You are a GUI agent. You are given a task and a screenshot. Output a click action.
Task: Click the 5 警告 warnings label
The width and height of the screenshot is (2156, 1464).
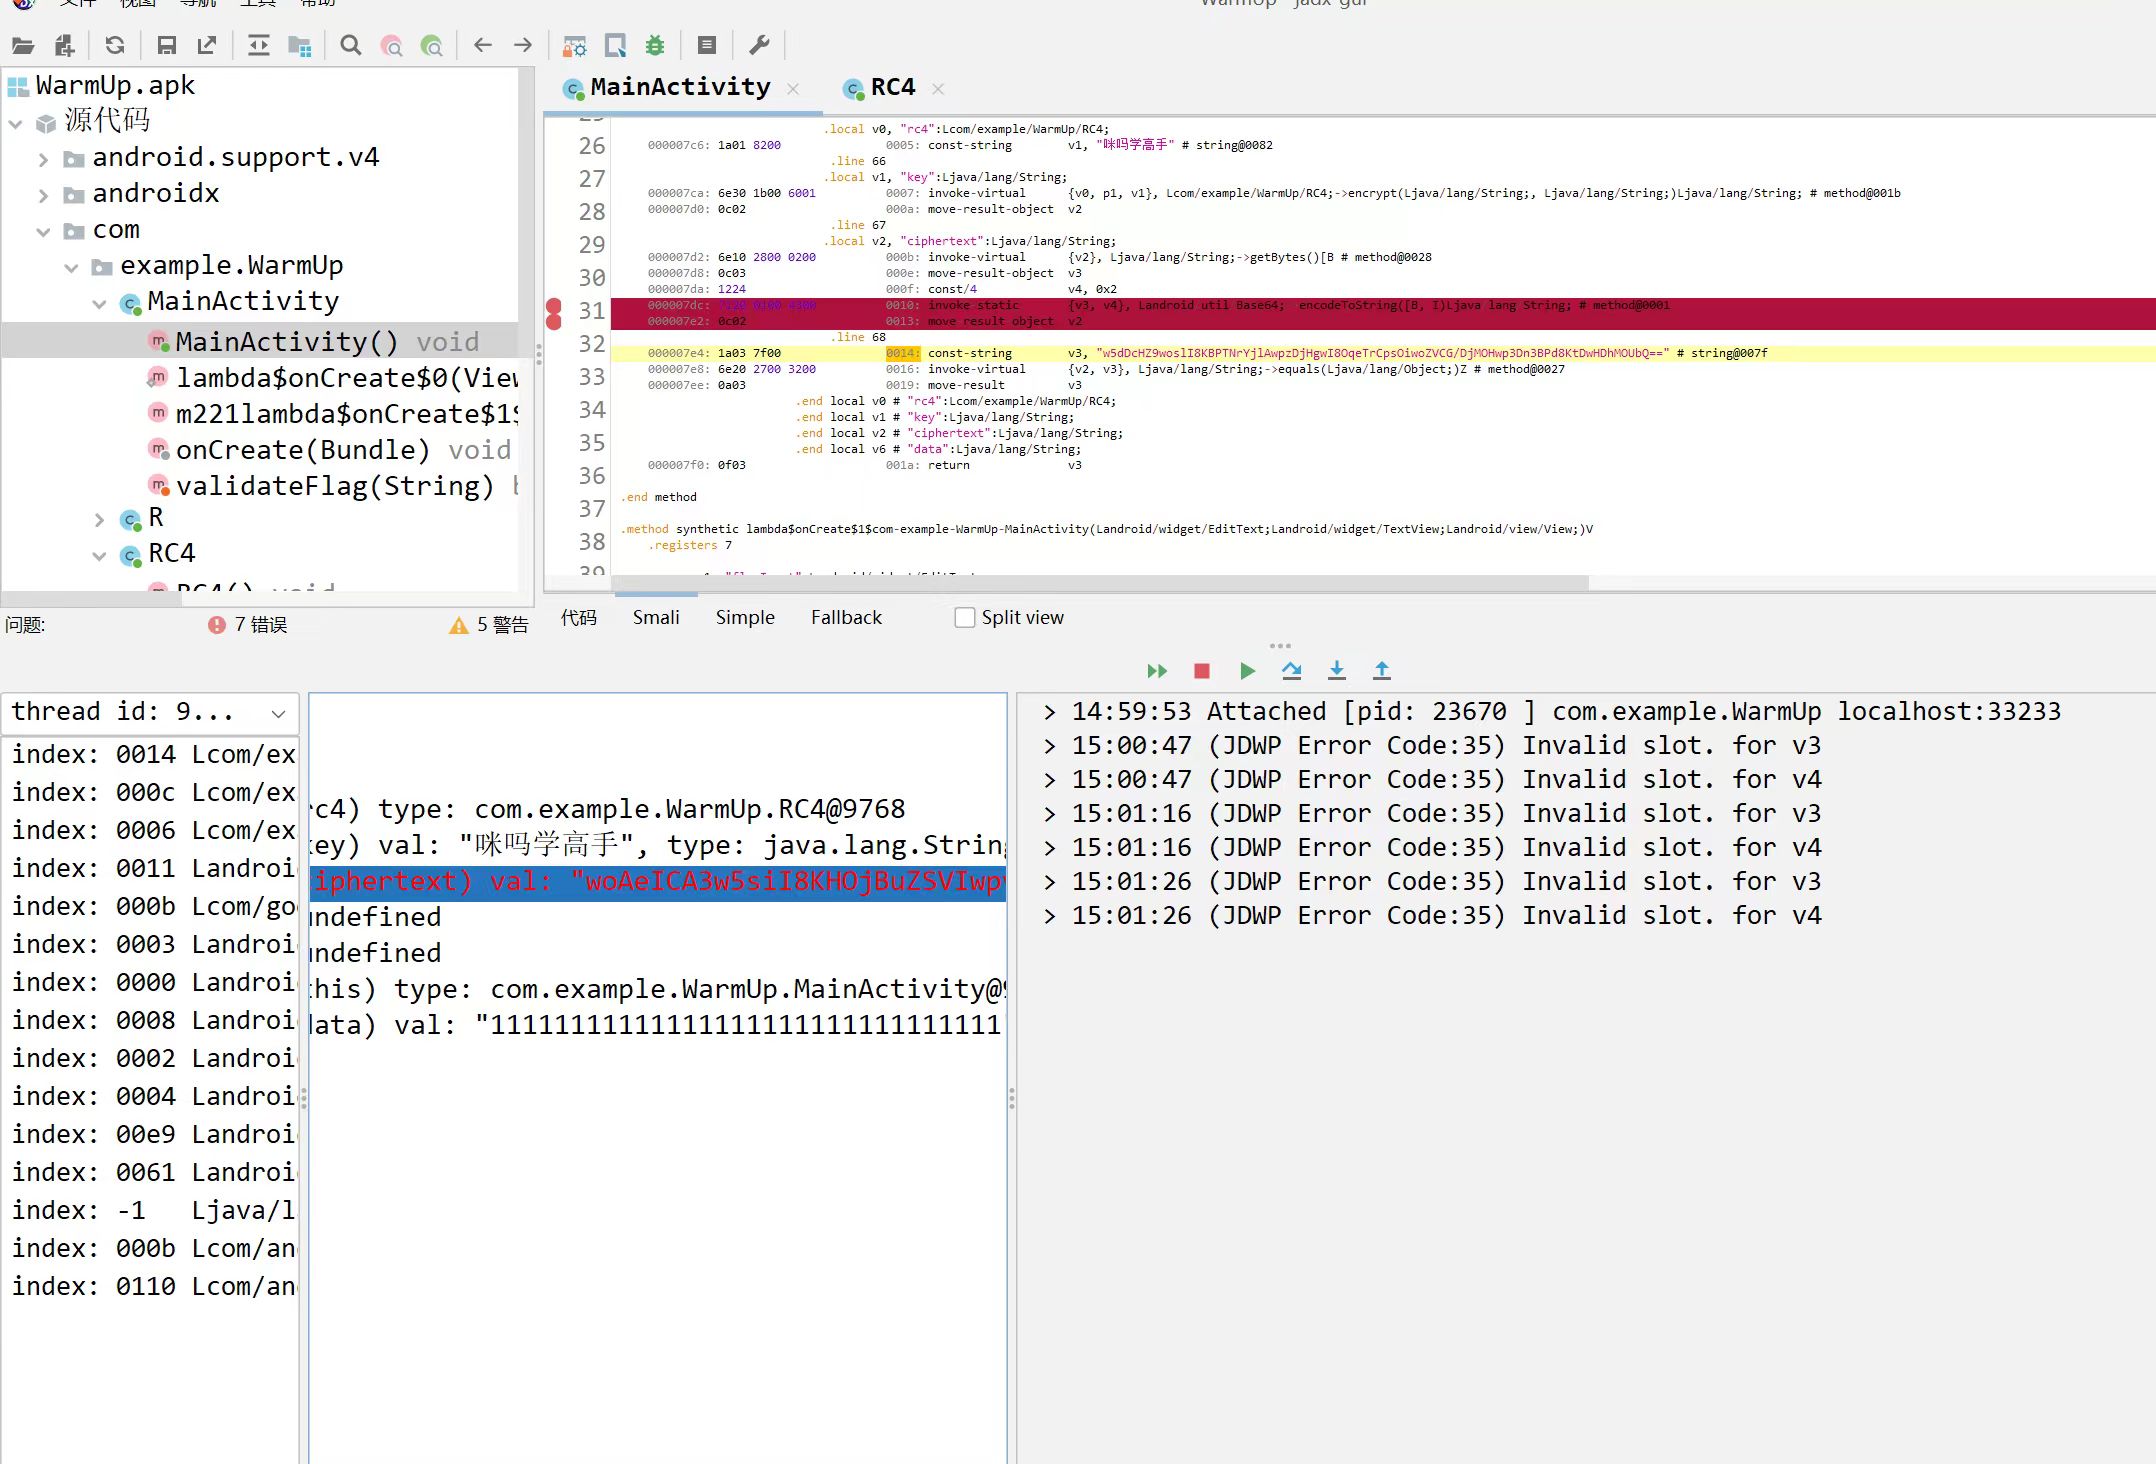point(503,625)
